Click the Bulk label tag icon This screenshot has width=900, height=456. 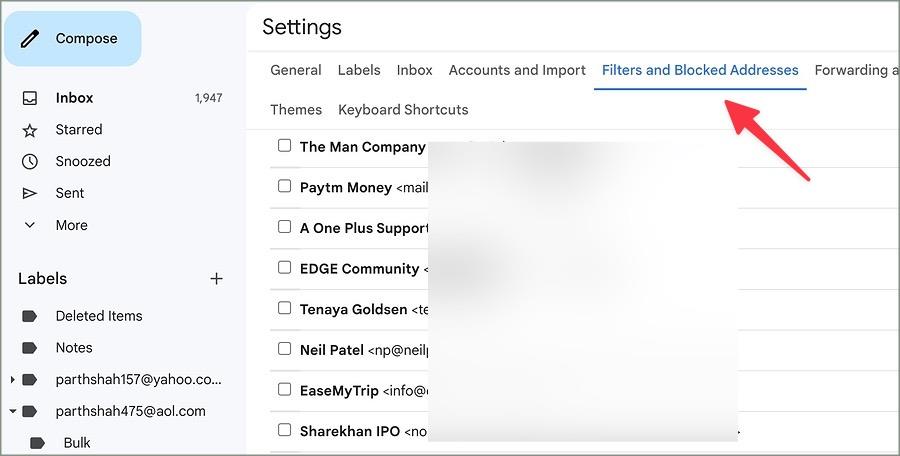[x=37, y=443]
